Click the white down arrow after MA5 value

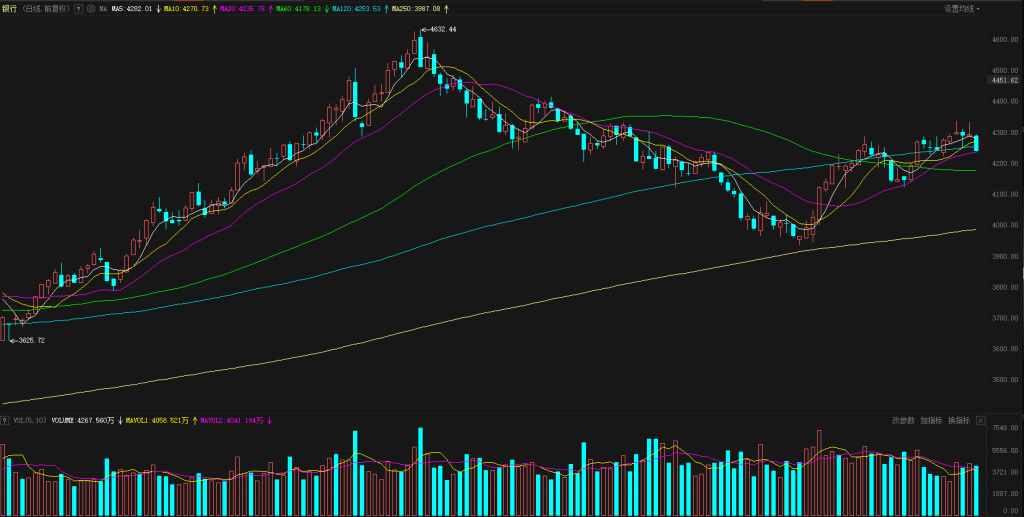[158, 8]
